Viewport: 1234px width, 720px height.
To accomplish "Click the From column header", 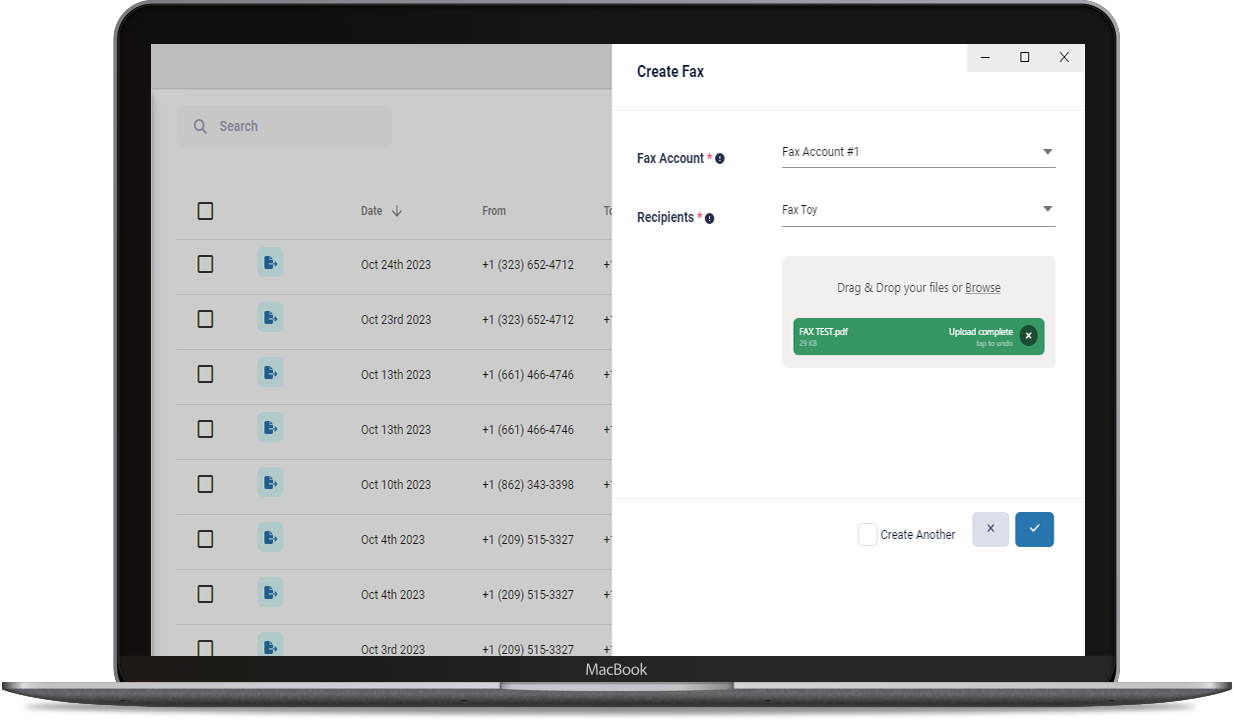I will pyautogui.click(x=494, y=211).
